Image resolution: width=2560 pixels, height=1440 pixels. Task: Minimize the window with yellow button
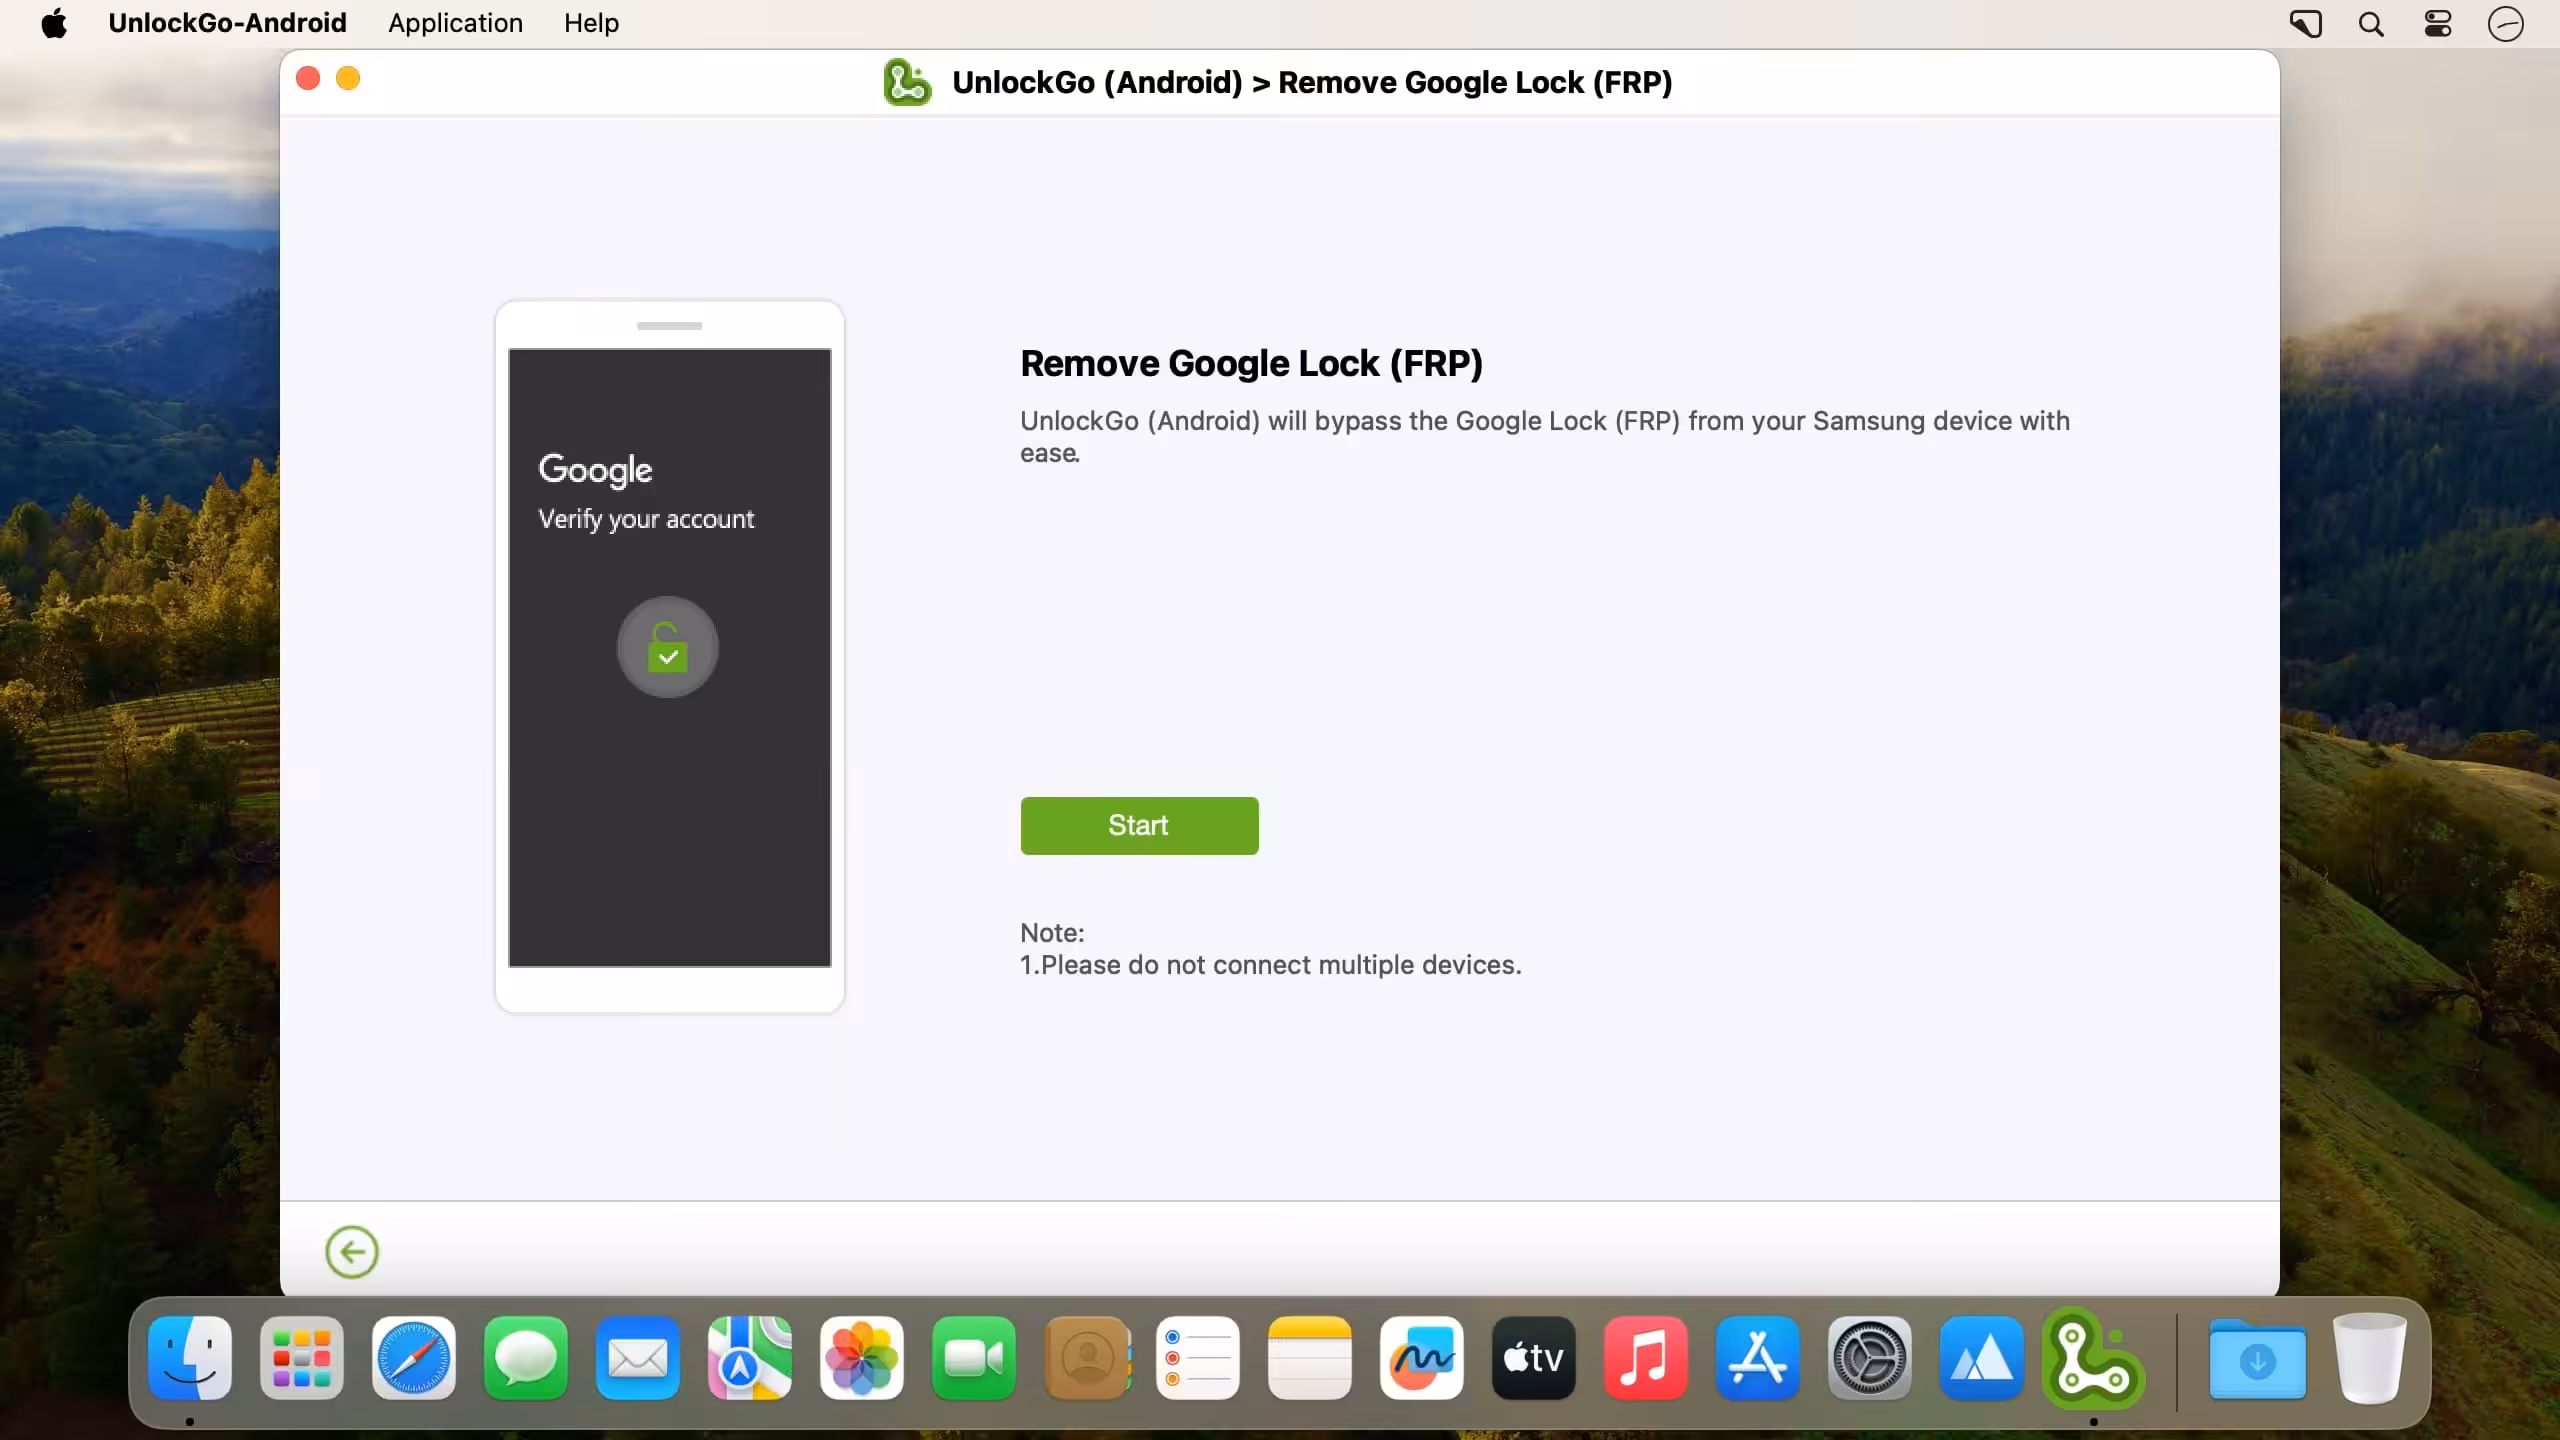tap(348, 78)
